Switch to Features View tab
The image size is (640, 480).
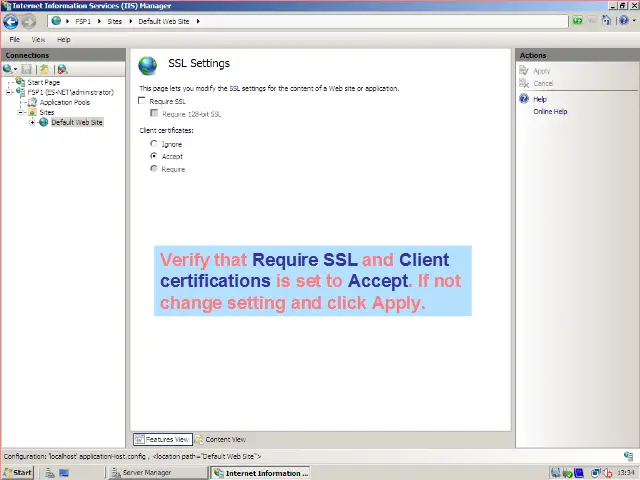pyautogui.click(x=163, y=440)
